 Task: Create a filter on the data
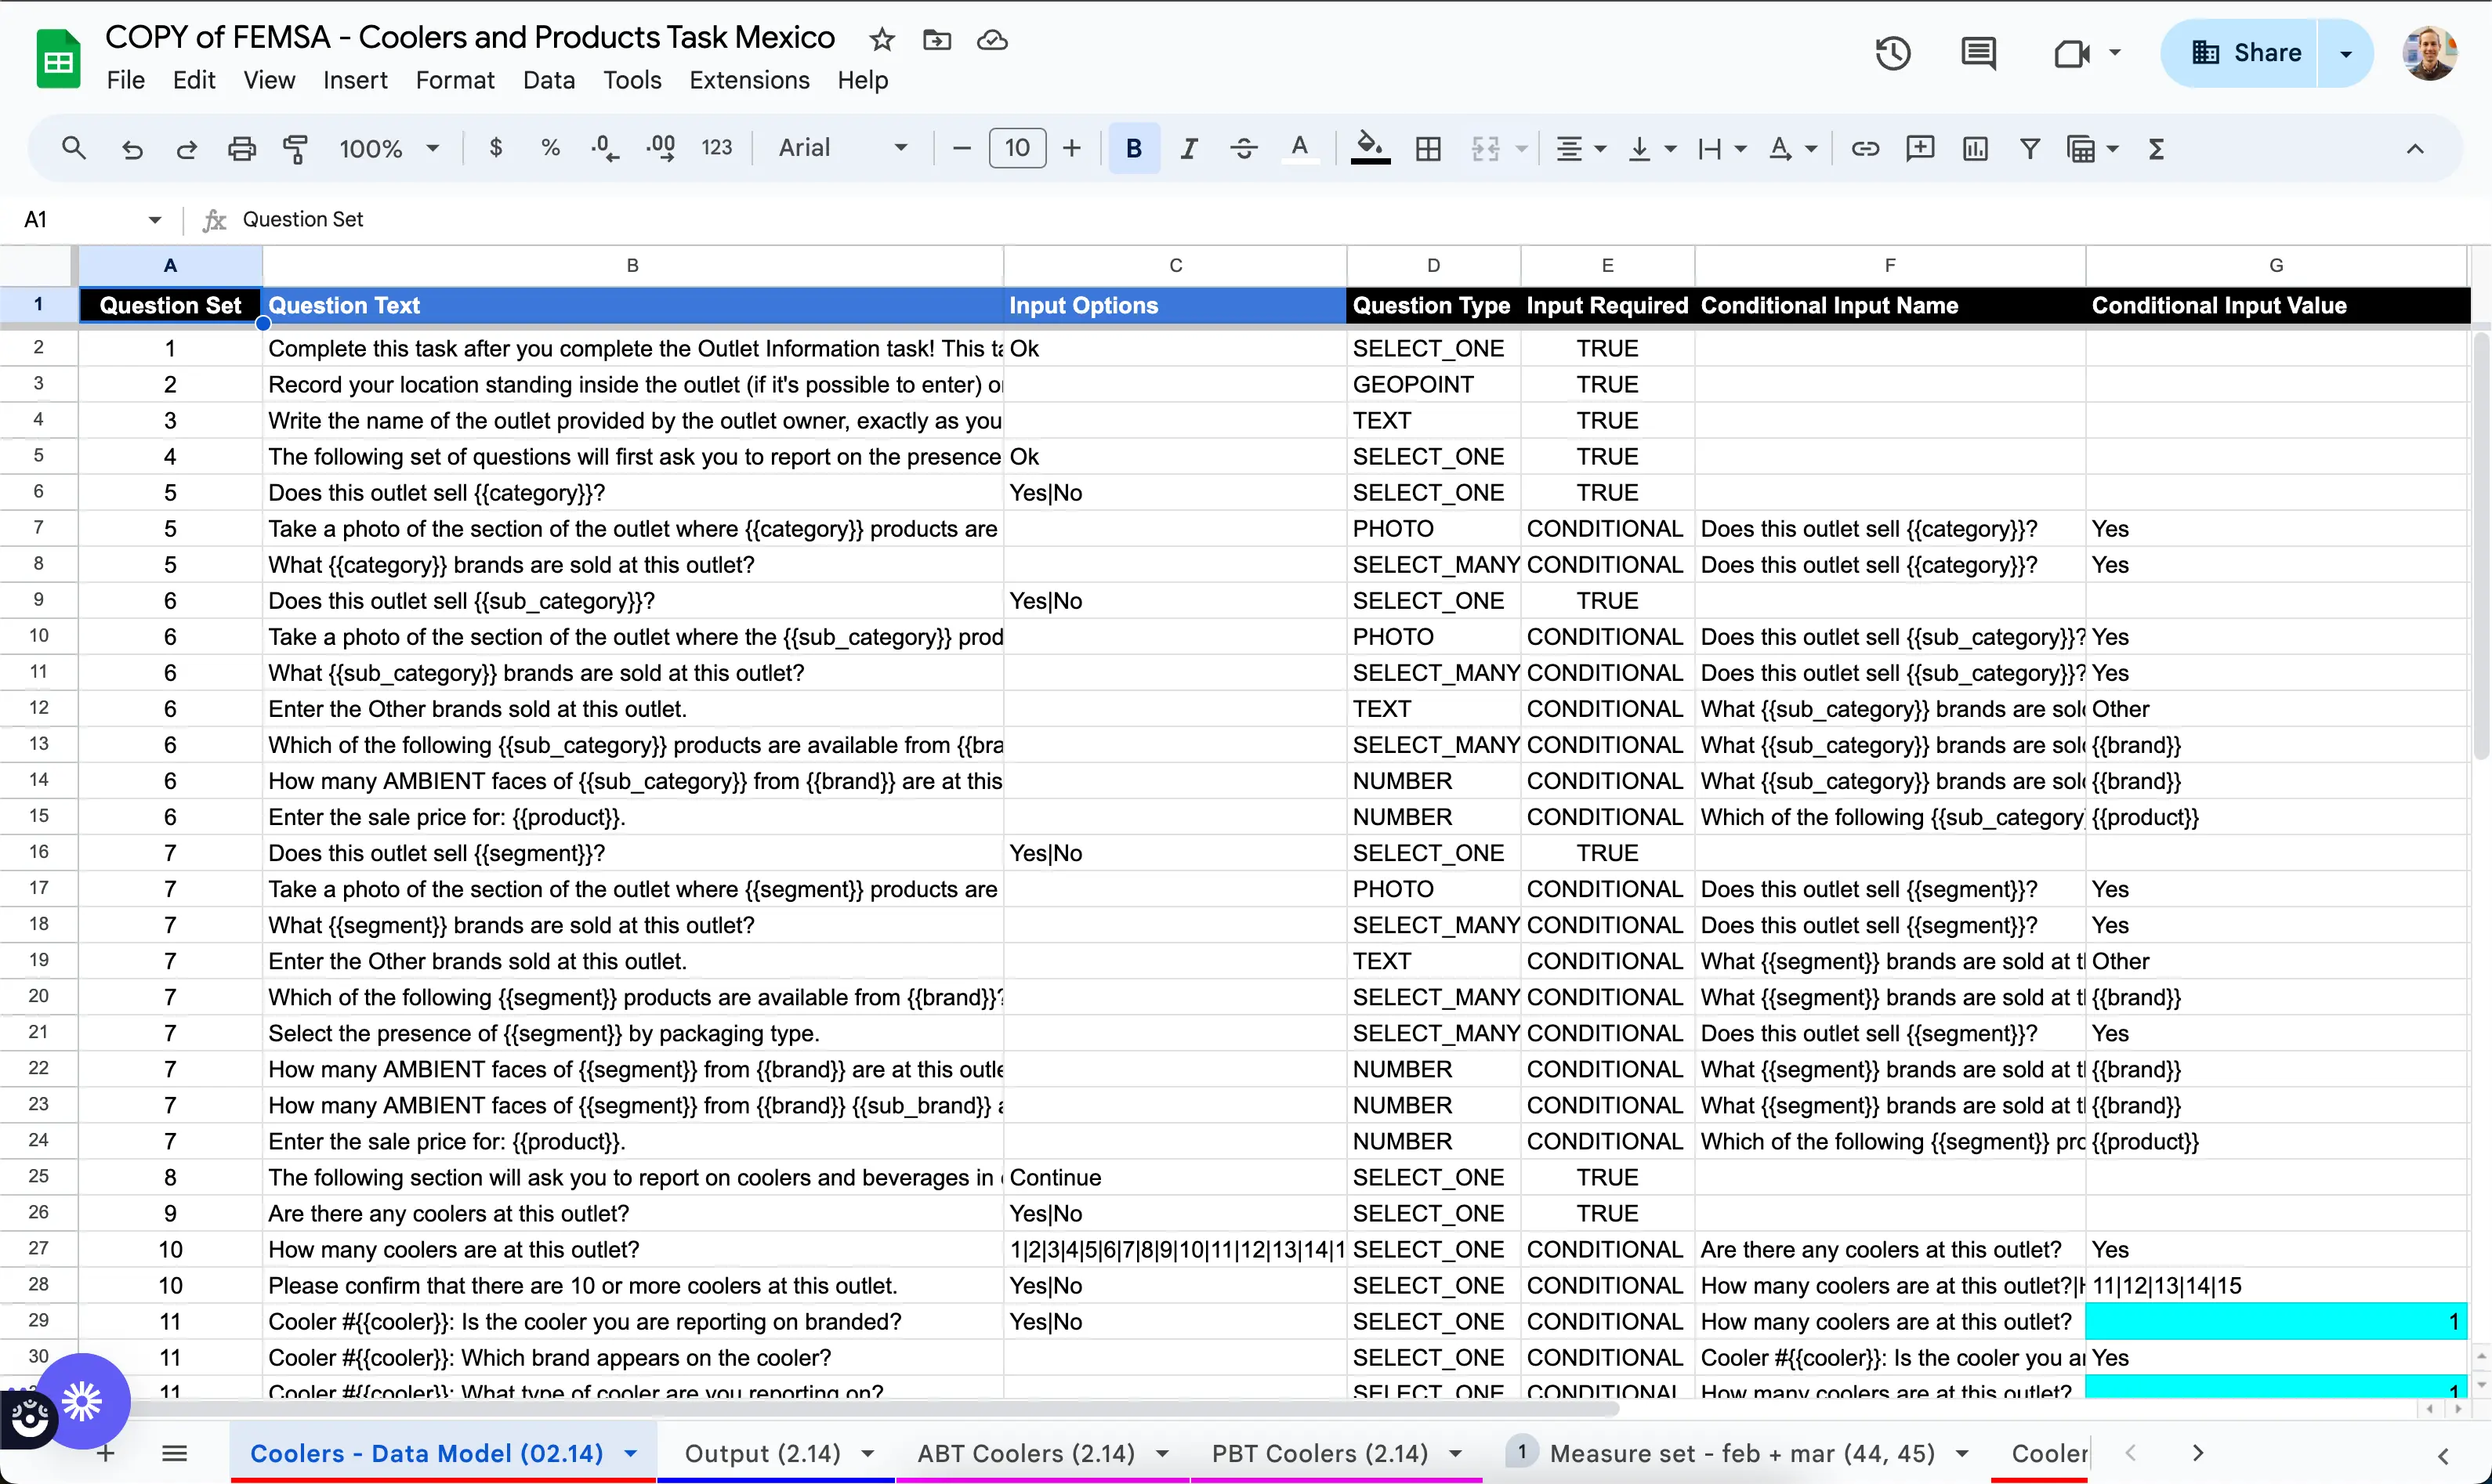tap(2029, 148)
